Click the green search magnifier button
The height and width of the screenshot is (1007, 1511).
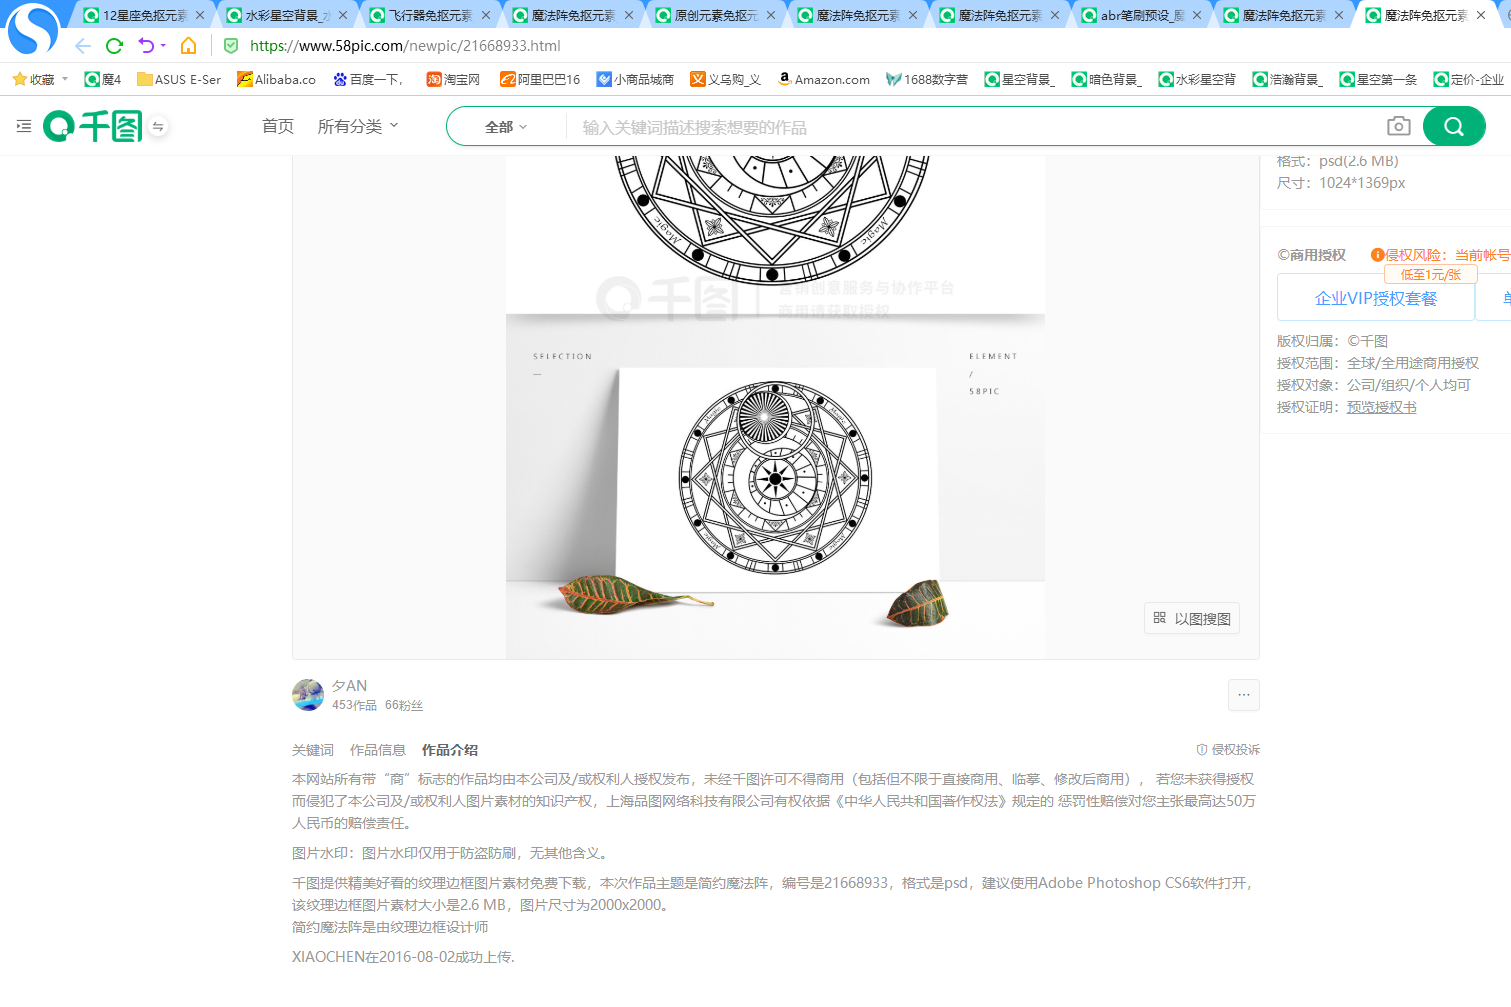(x=1454, y=126)
